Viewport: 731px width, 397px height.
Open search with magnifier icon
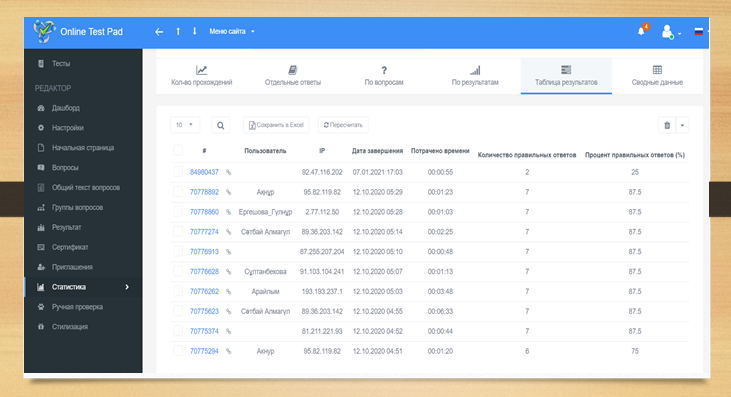click(x=221, y=125)
